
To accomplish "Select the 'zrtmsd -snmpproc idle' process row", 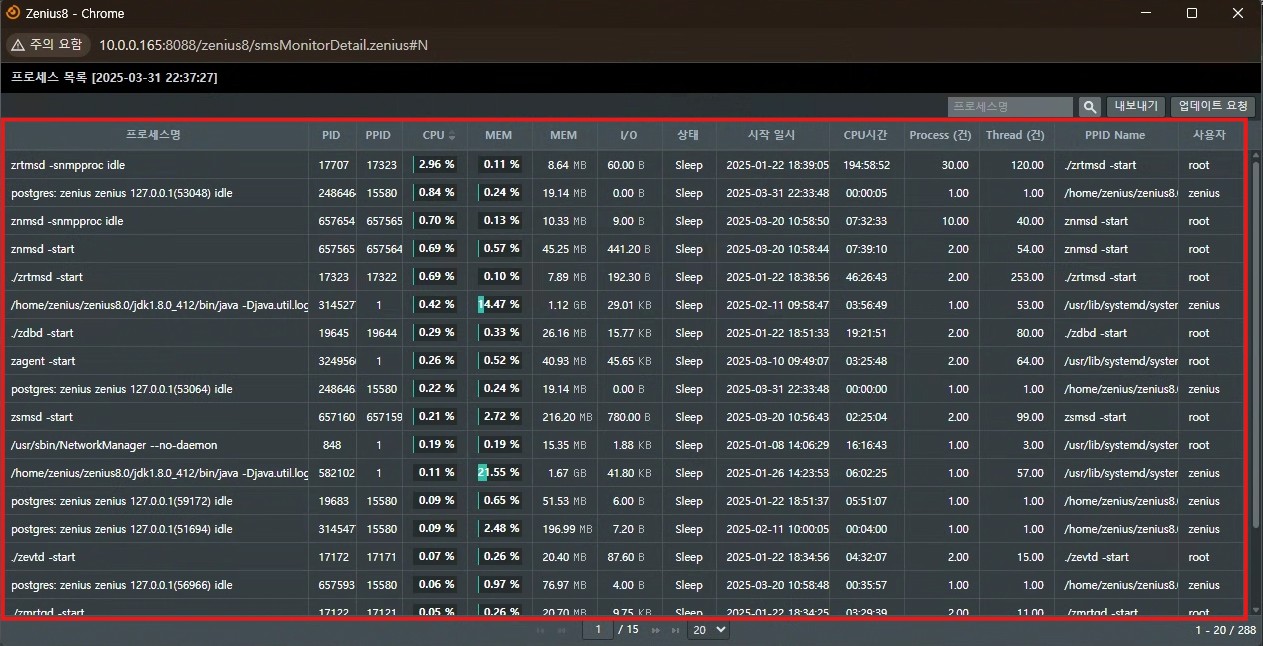I will tap(625, 165).
